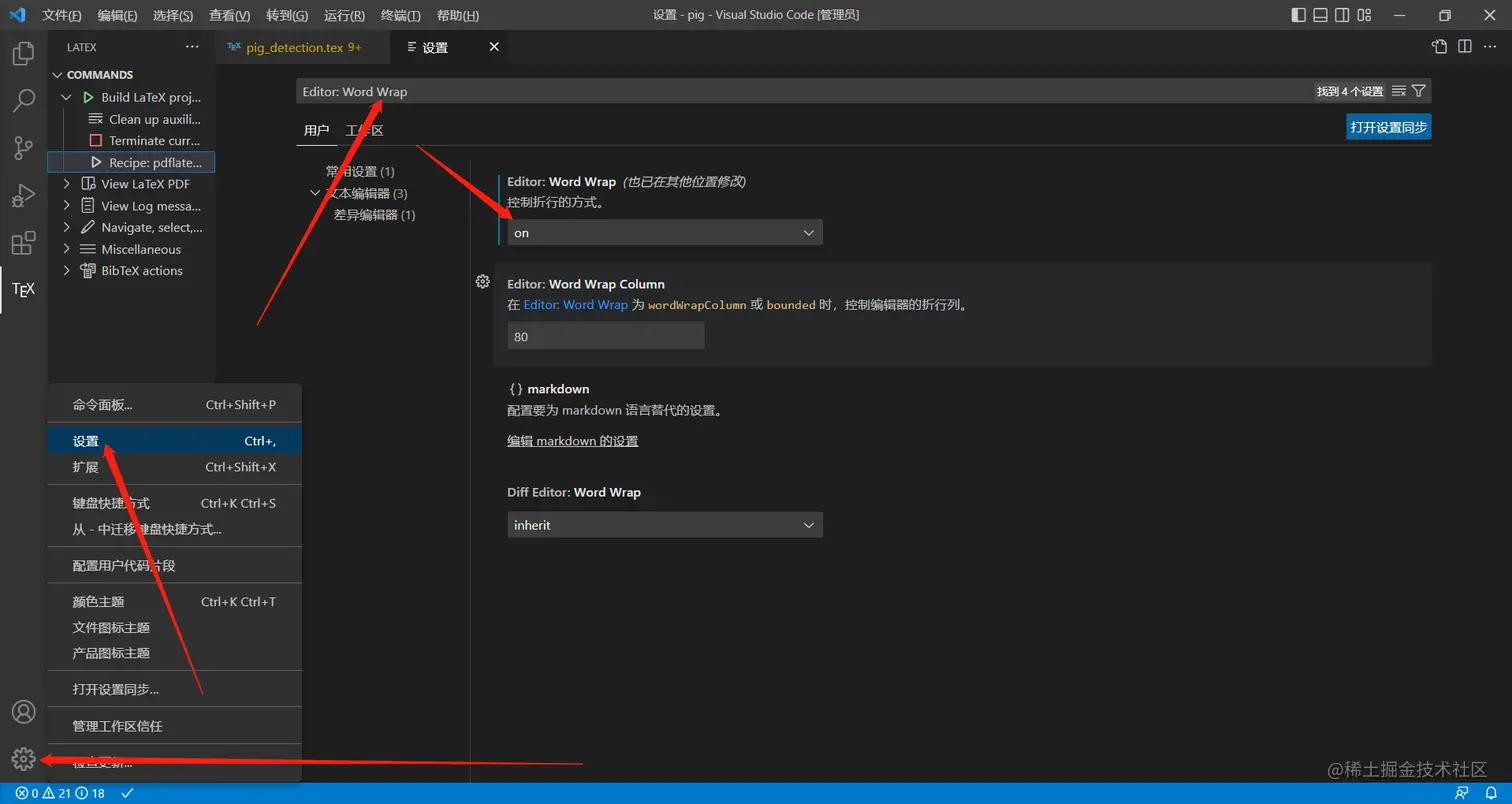Choose 扩展 from the manage menu

(174, 467)
